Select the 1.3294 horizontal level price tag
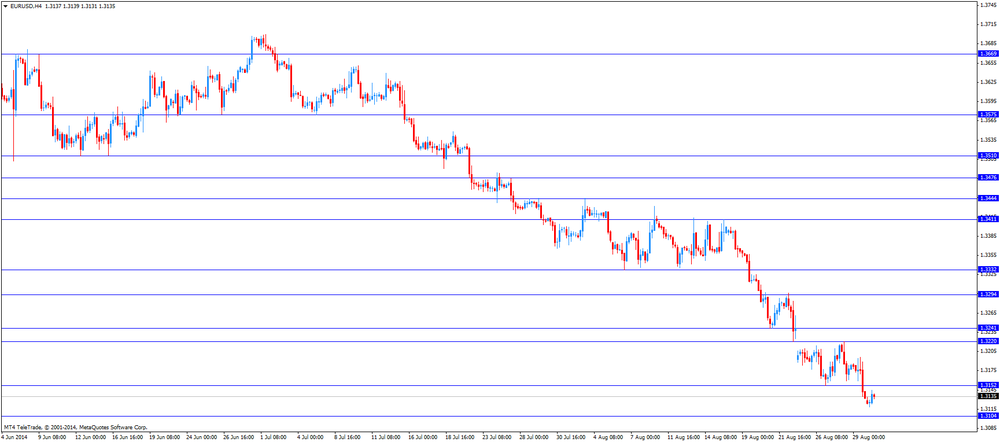The height and width of the screenshot is (442, 1000). pos(987,295)
